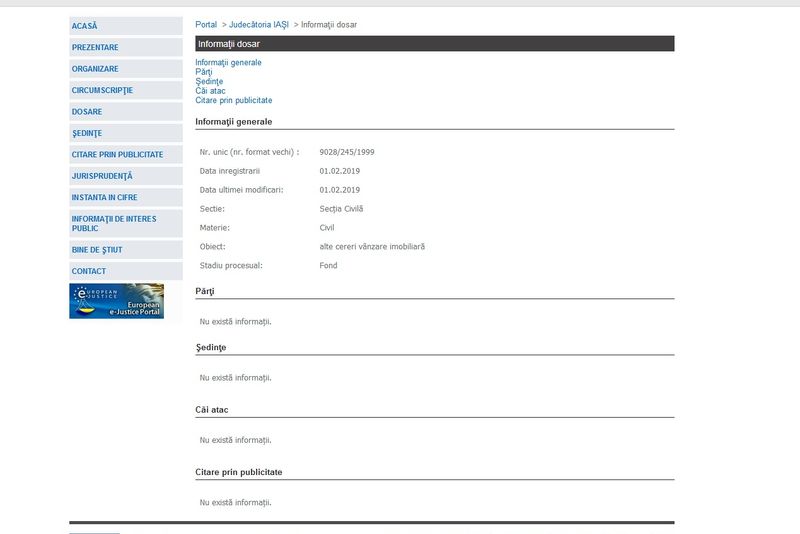
Task: Click the Portal breadcrumb link
Action: pos(206,24)
